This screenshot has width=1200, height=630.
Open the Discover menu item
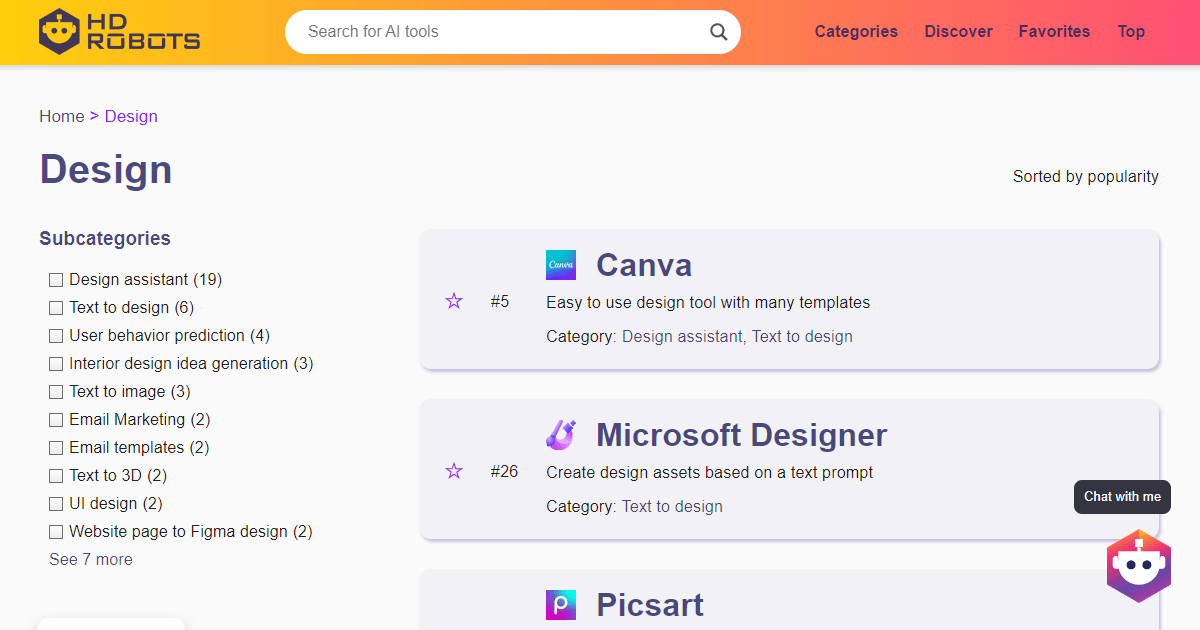tap(958, 31)
